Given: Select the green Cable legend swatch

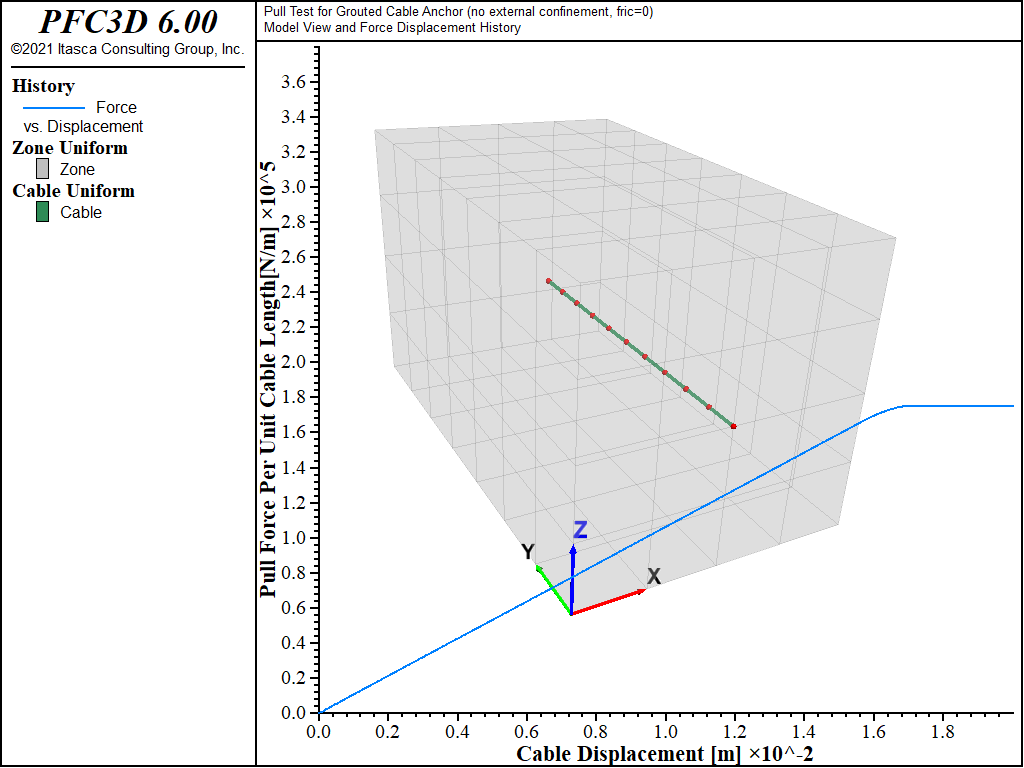Looking at the screenshot, I should pyautogui.click(x=42, y=212).
